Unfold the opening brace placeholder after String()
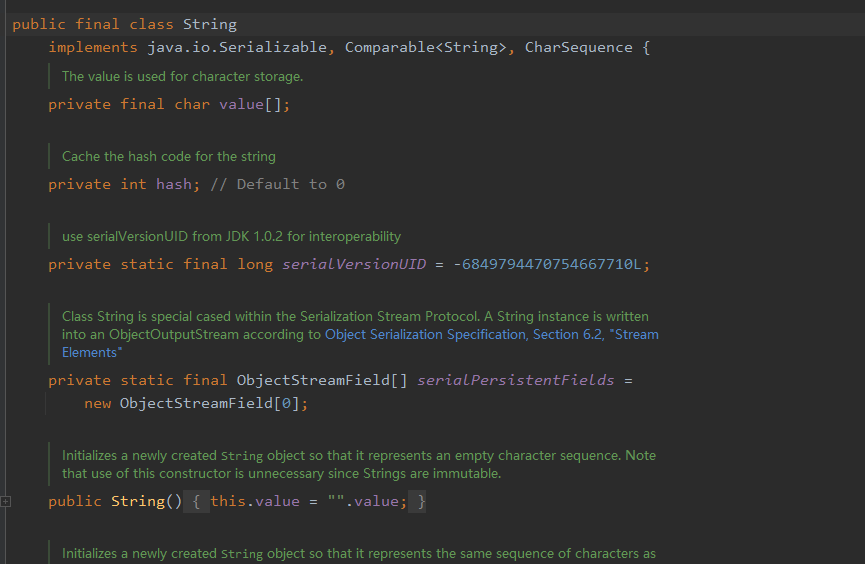Viewport: 865px width, 564px height. tap(196, 502)
